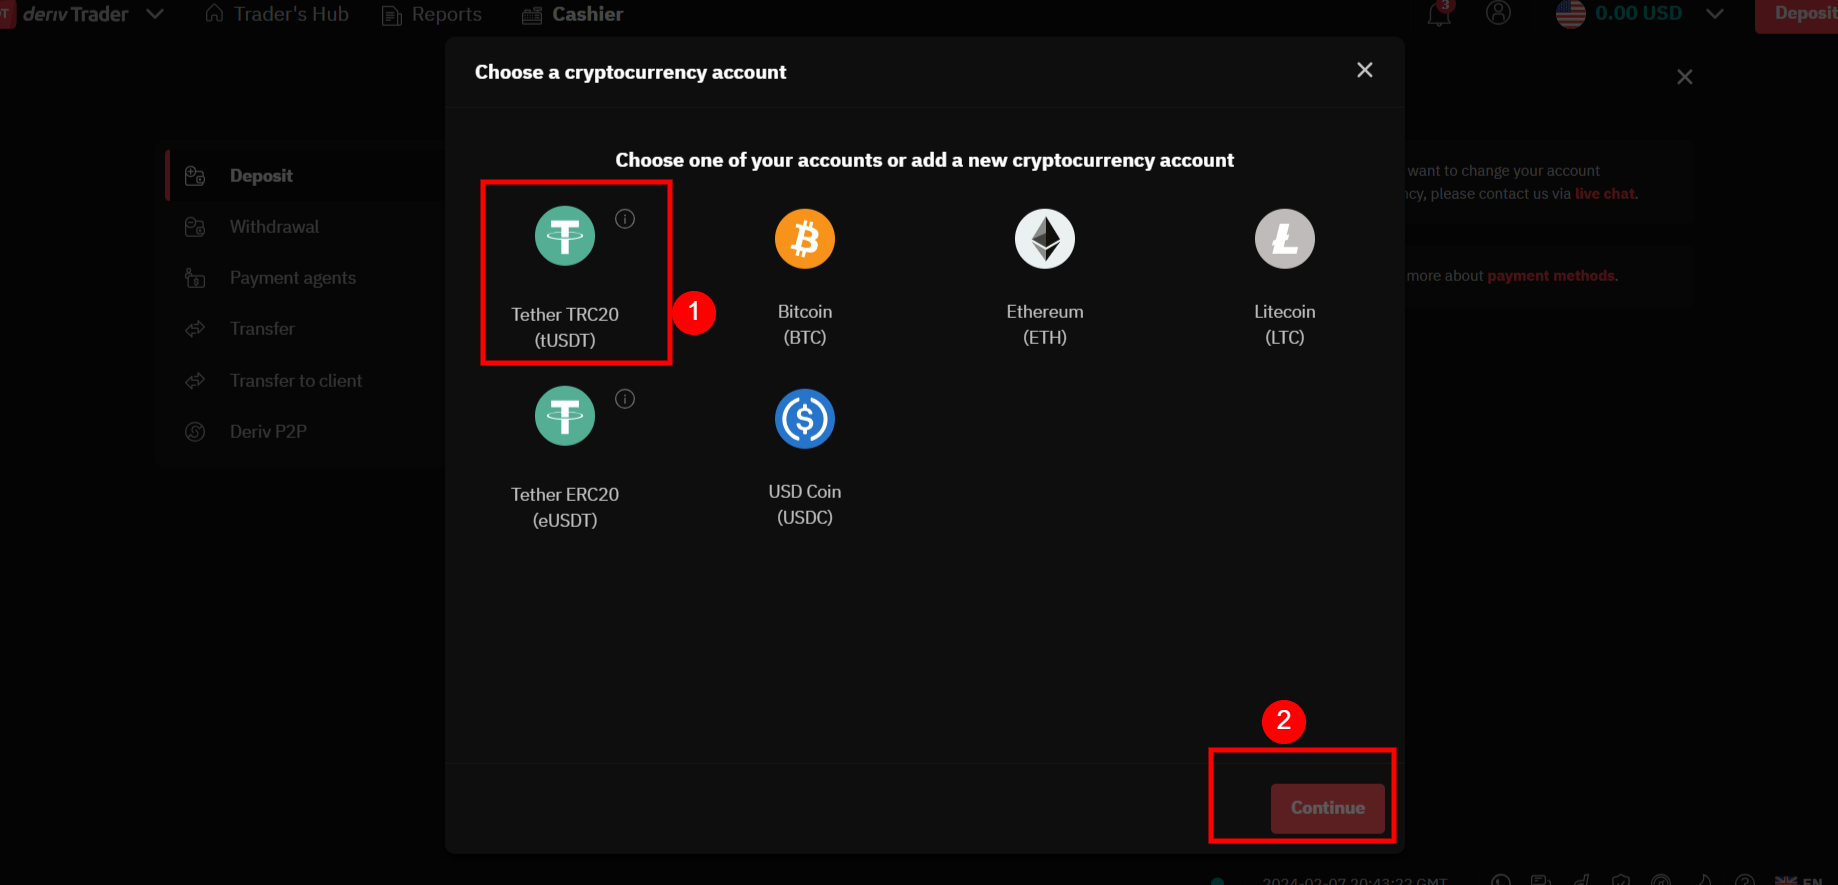Select the Tether ERC20 (eUSDT) coin icon
The width and height of the screenshot is (1838, 885).
pos(565,416)
